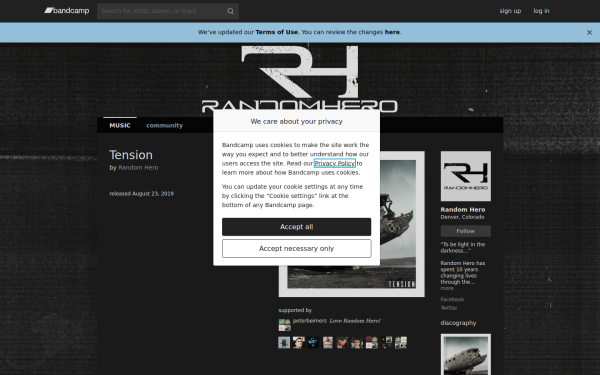Click the eighth supporter avatar in row

pyautogui.click(x=386, y=342)
